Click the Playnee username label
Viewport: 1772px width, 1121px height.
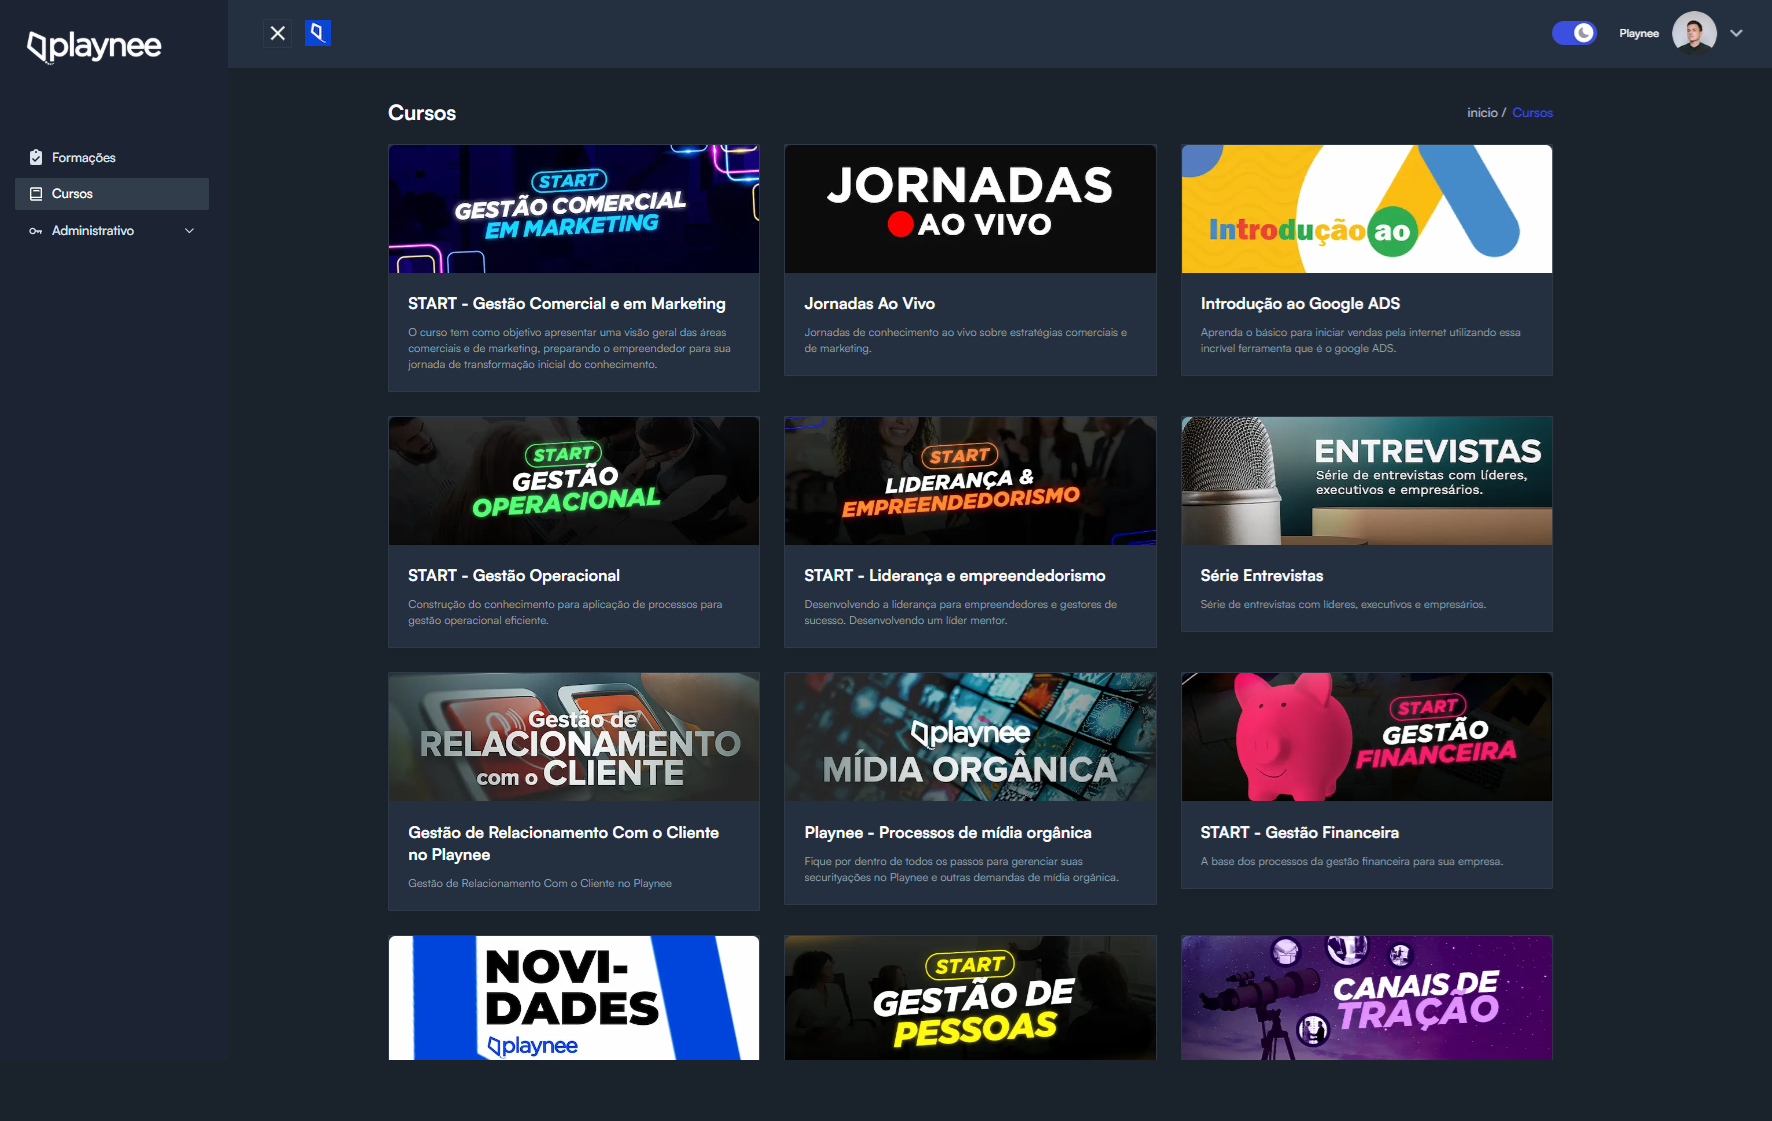click(1639, 33)
